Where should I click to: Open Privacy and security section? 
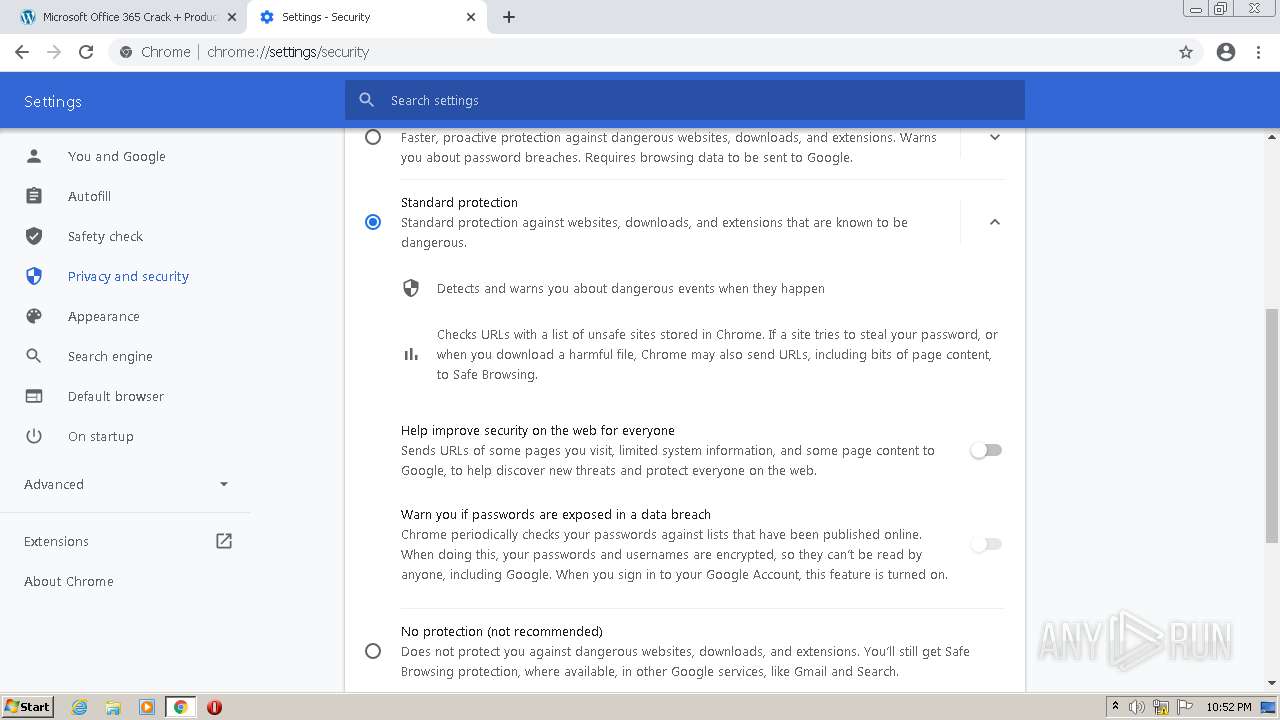click(128, 276)
